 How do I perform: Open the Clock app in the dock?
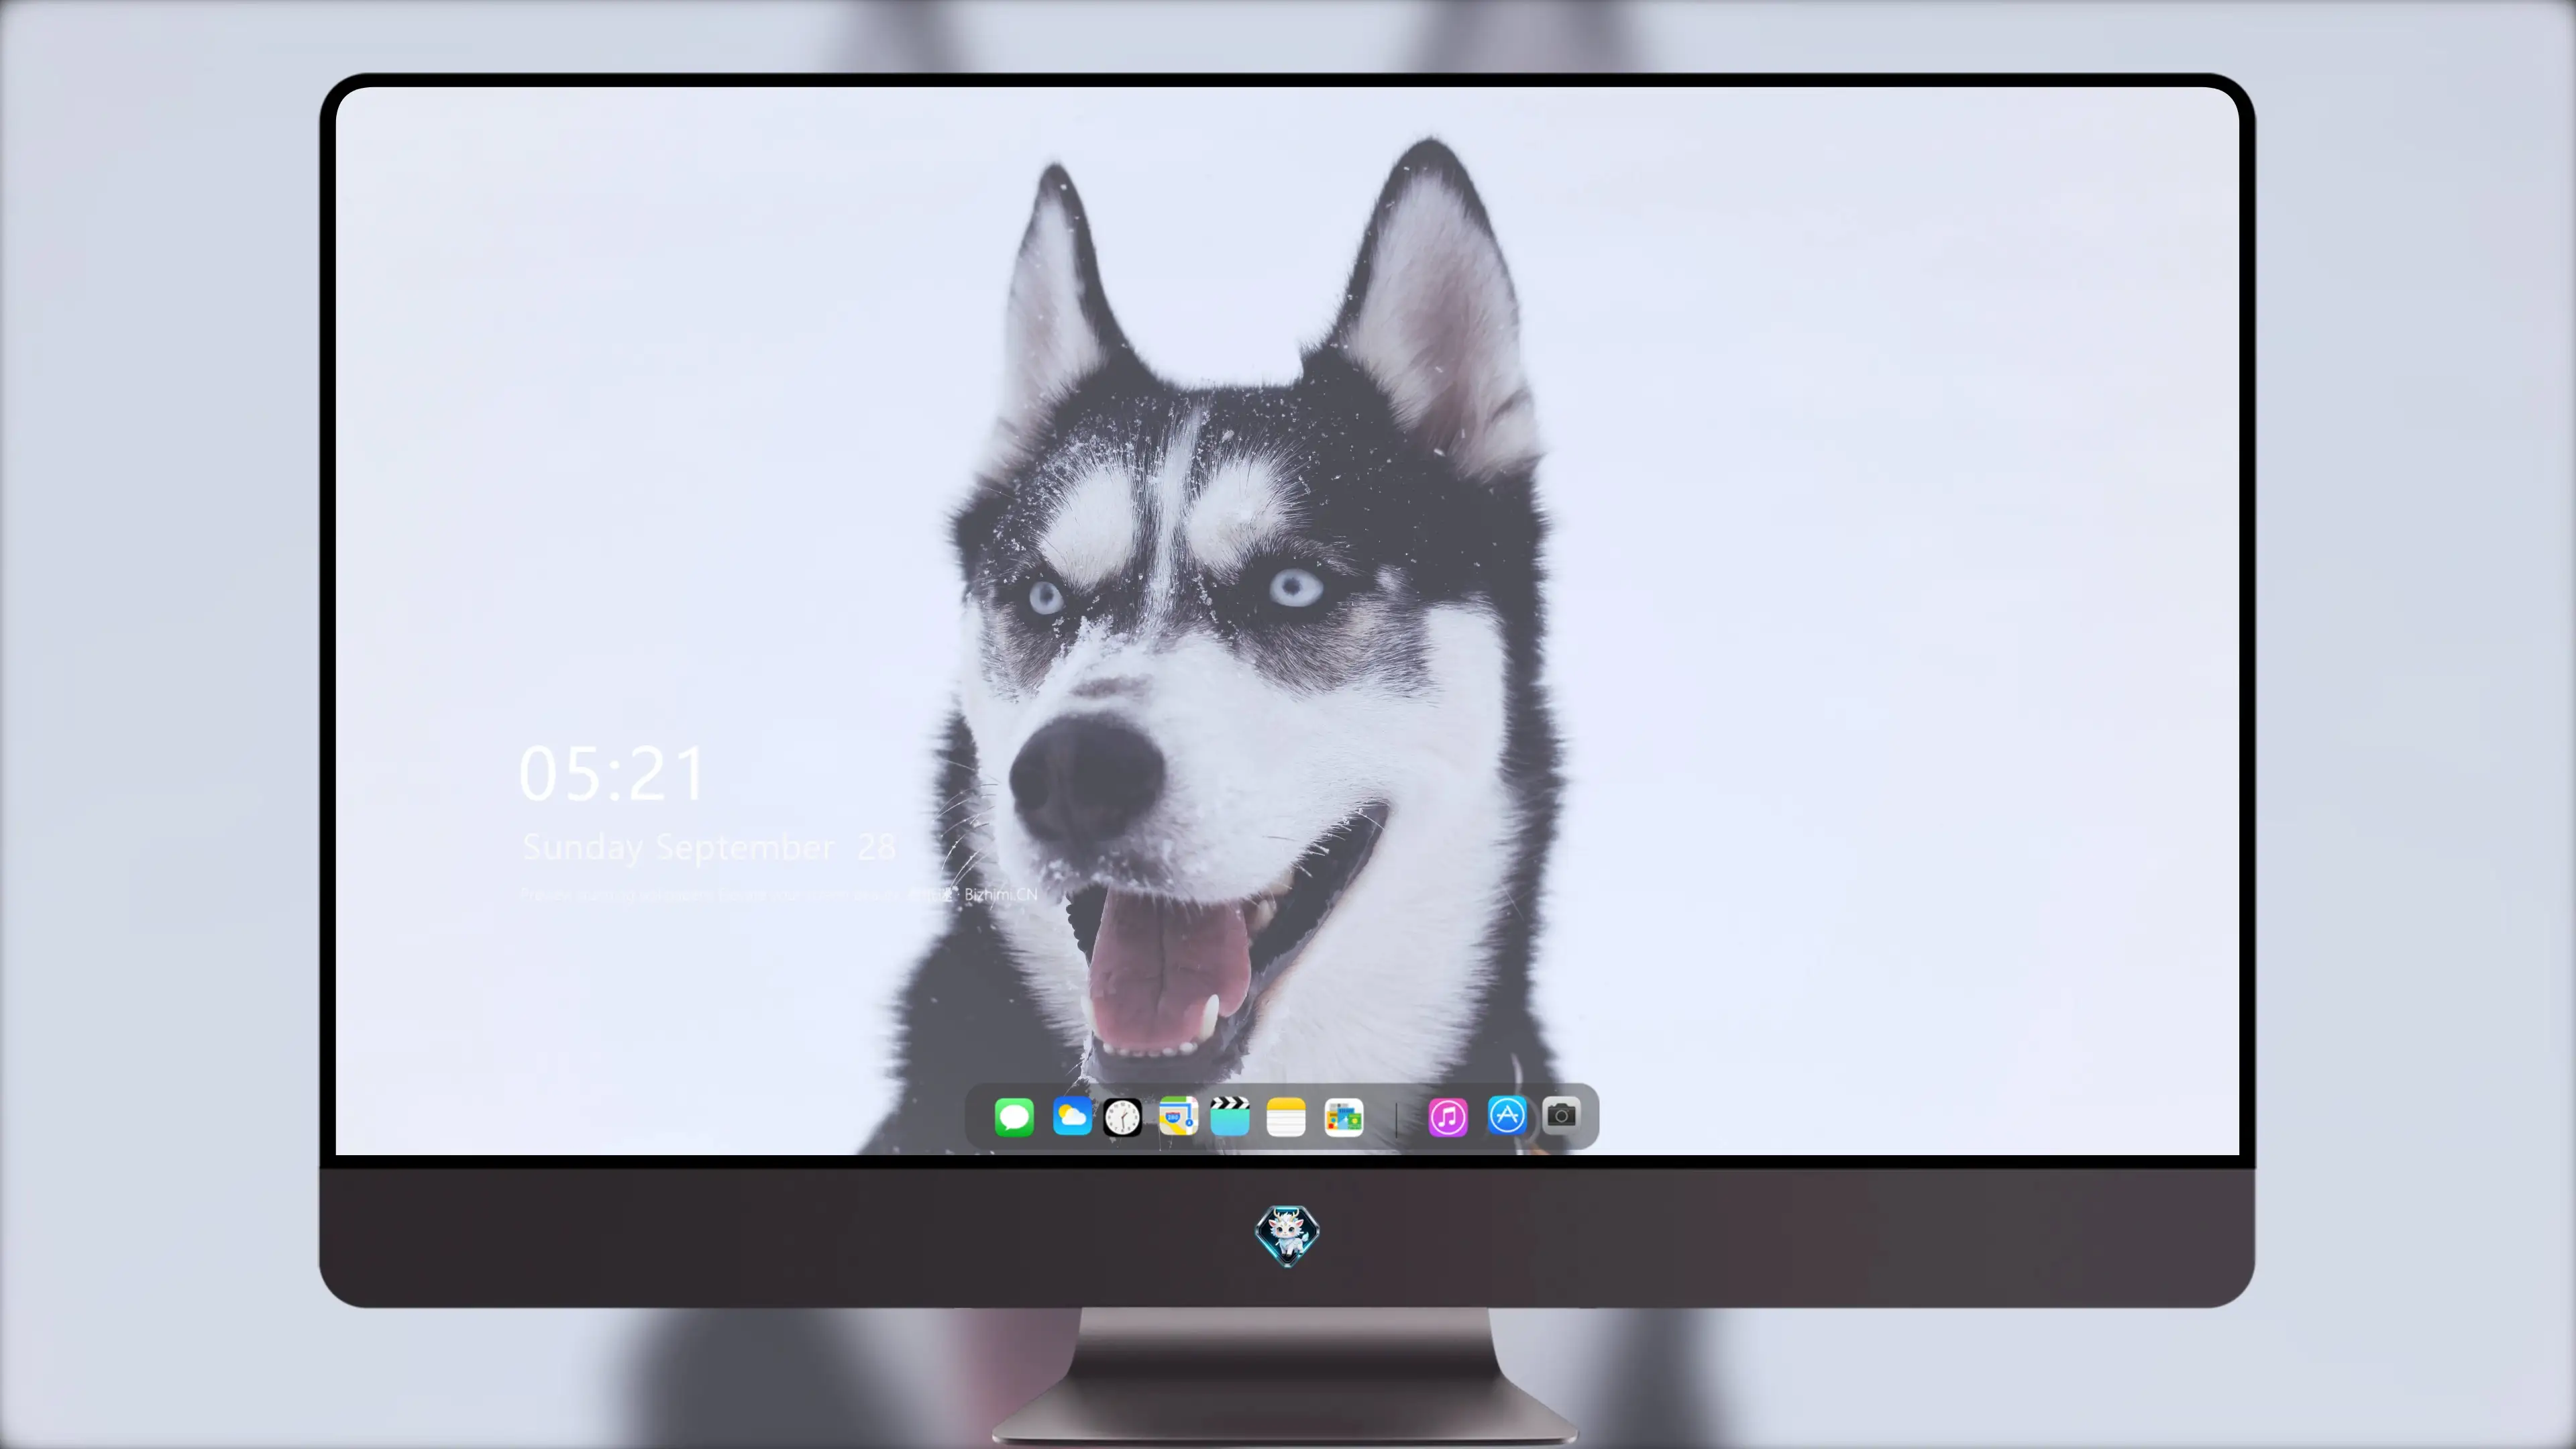1122,1117
